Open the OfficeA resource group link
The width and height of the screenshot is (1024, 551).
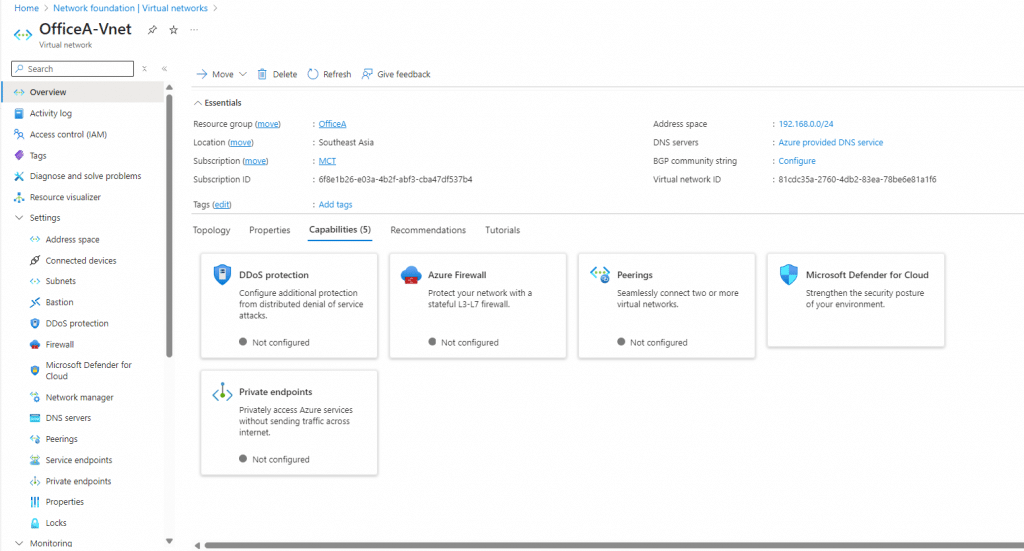(x=332, y=124)
